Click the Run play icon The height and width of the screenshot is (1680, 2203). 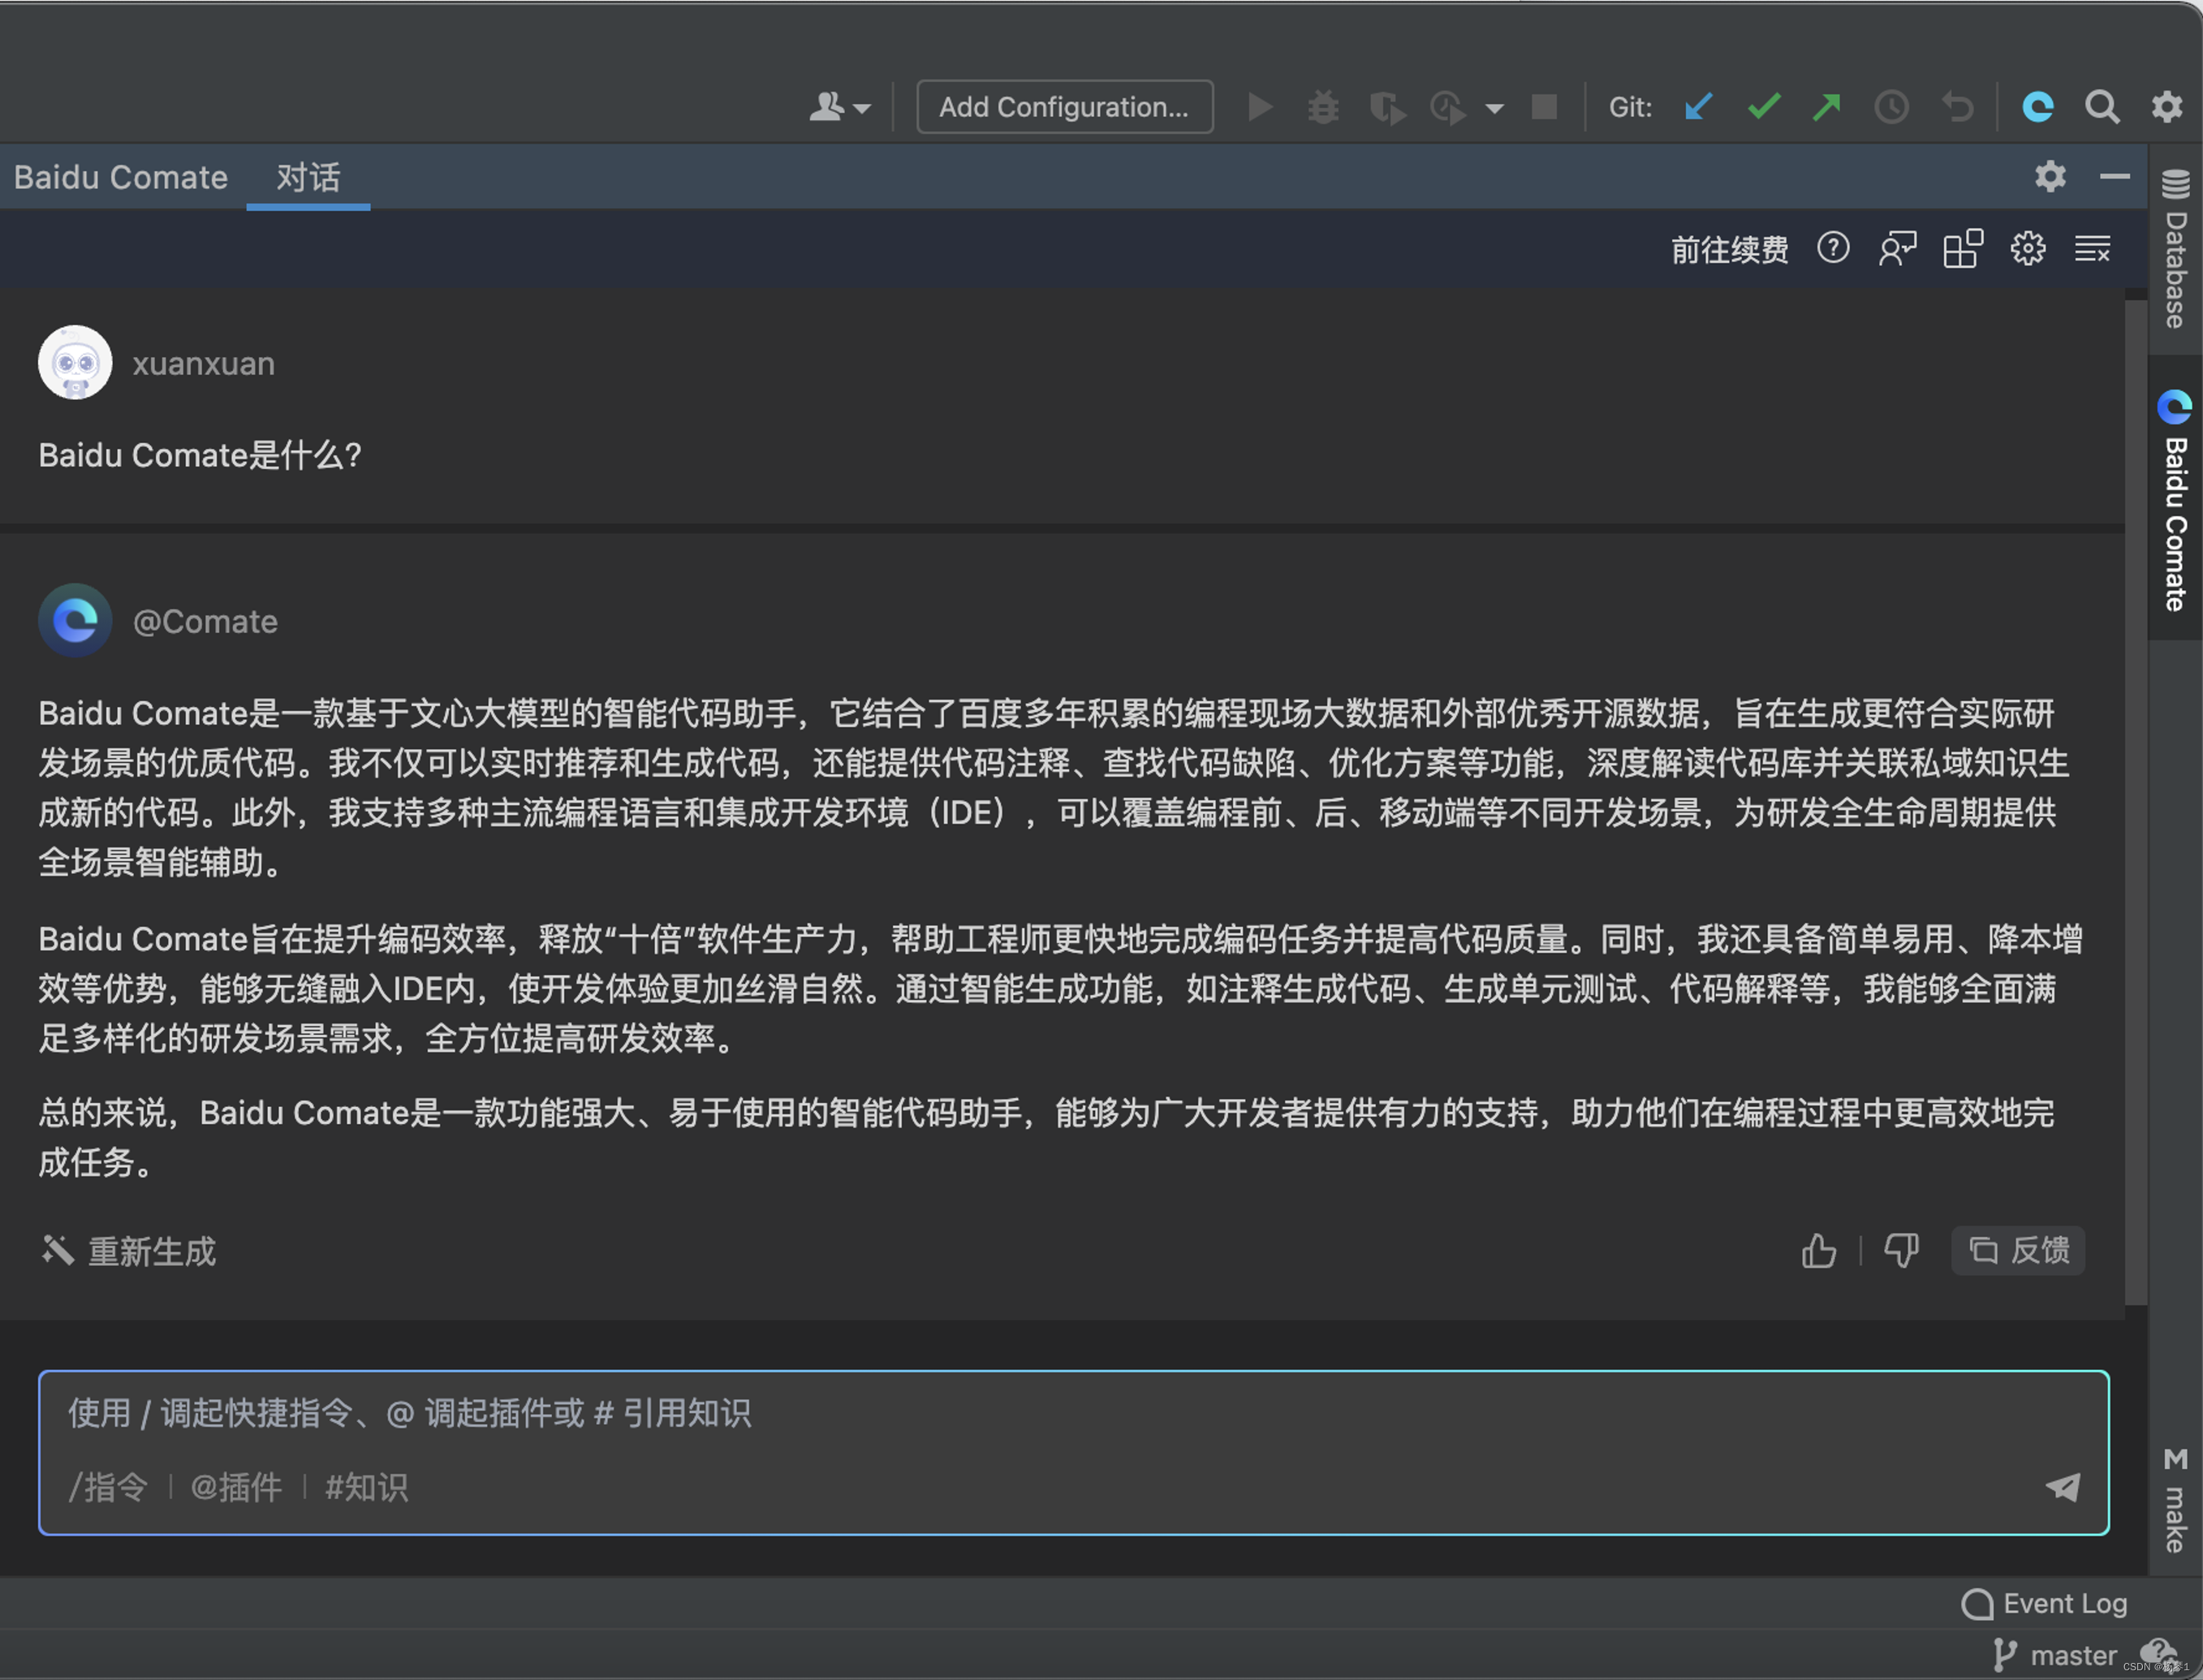pos(1260,106)
